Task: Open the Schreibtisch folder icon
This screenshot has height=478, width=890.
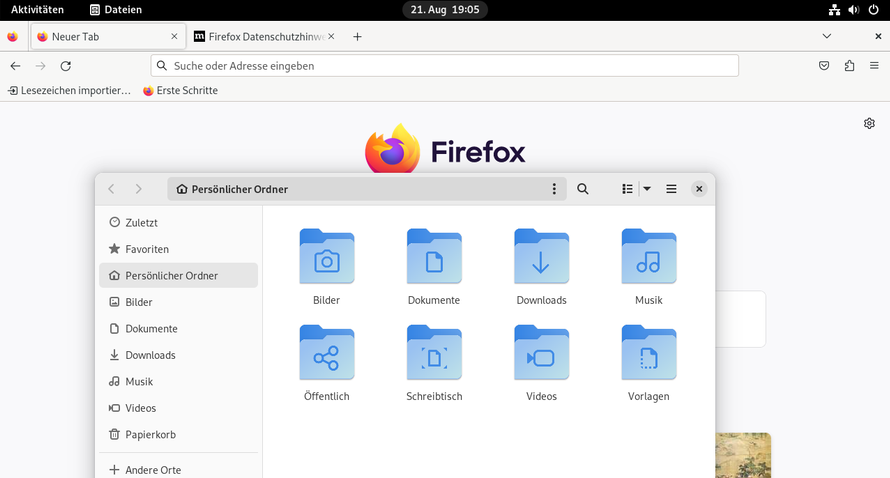Action: pyautogui.click(x=434, y=353)
